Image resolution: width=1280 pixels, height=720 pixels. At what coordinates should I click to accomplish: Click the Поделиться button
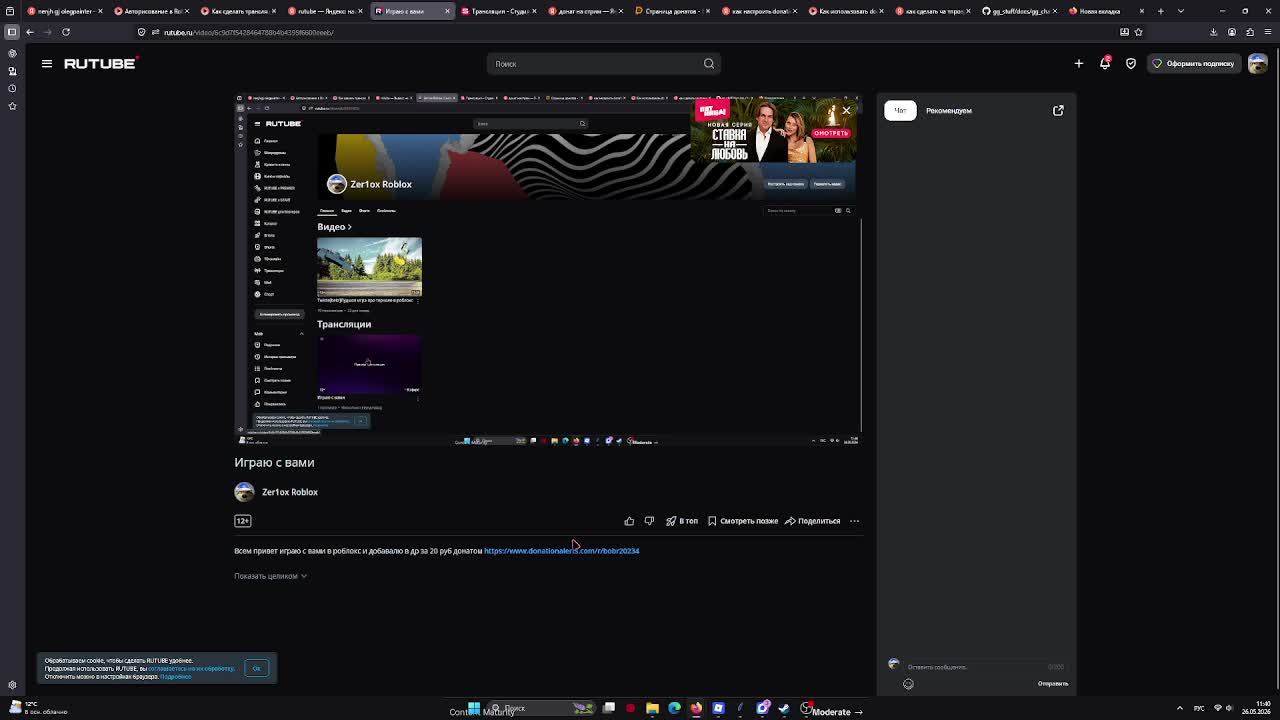coord(813,521)
